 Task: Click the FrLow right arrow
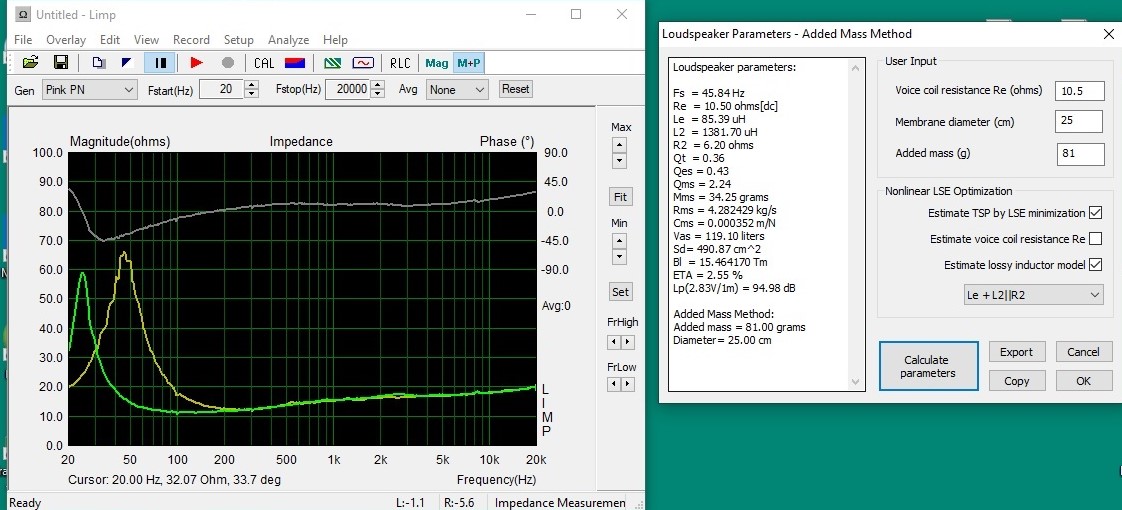[628, 385]
